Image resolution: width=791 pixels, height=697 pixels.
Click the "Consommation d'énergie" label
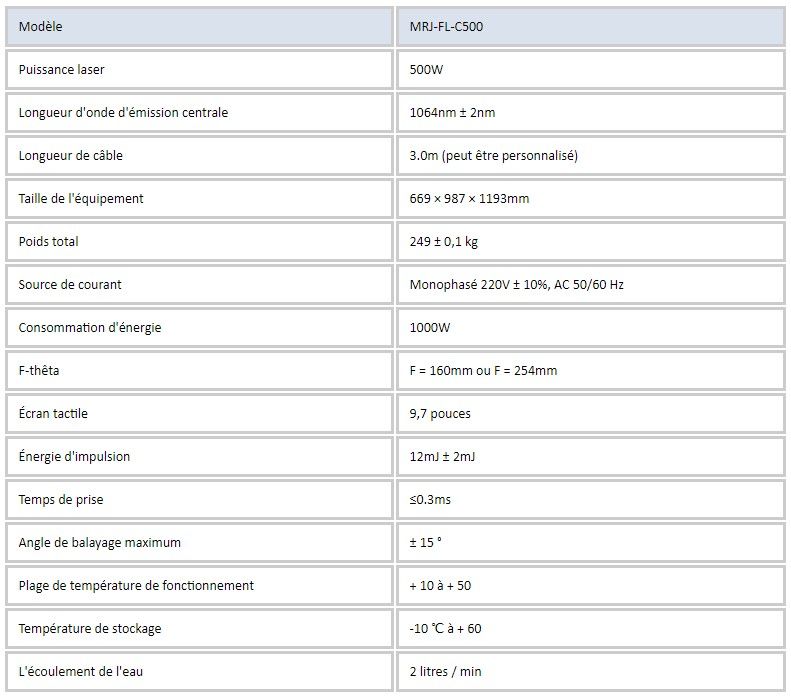point(90,328)
